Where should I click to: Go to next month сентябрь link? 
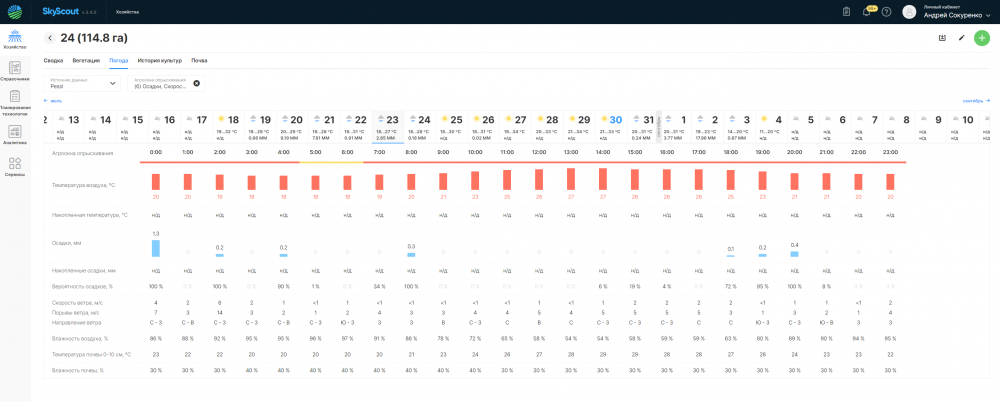tap(976, 101)
